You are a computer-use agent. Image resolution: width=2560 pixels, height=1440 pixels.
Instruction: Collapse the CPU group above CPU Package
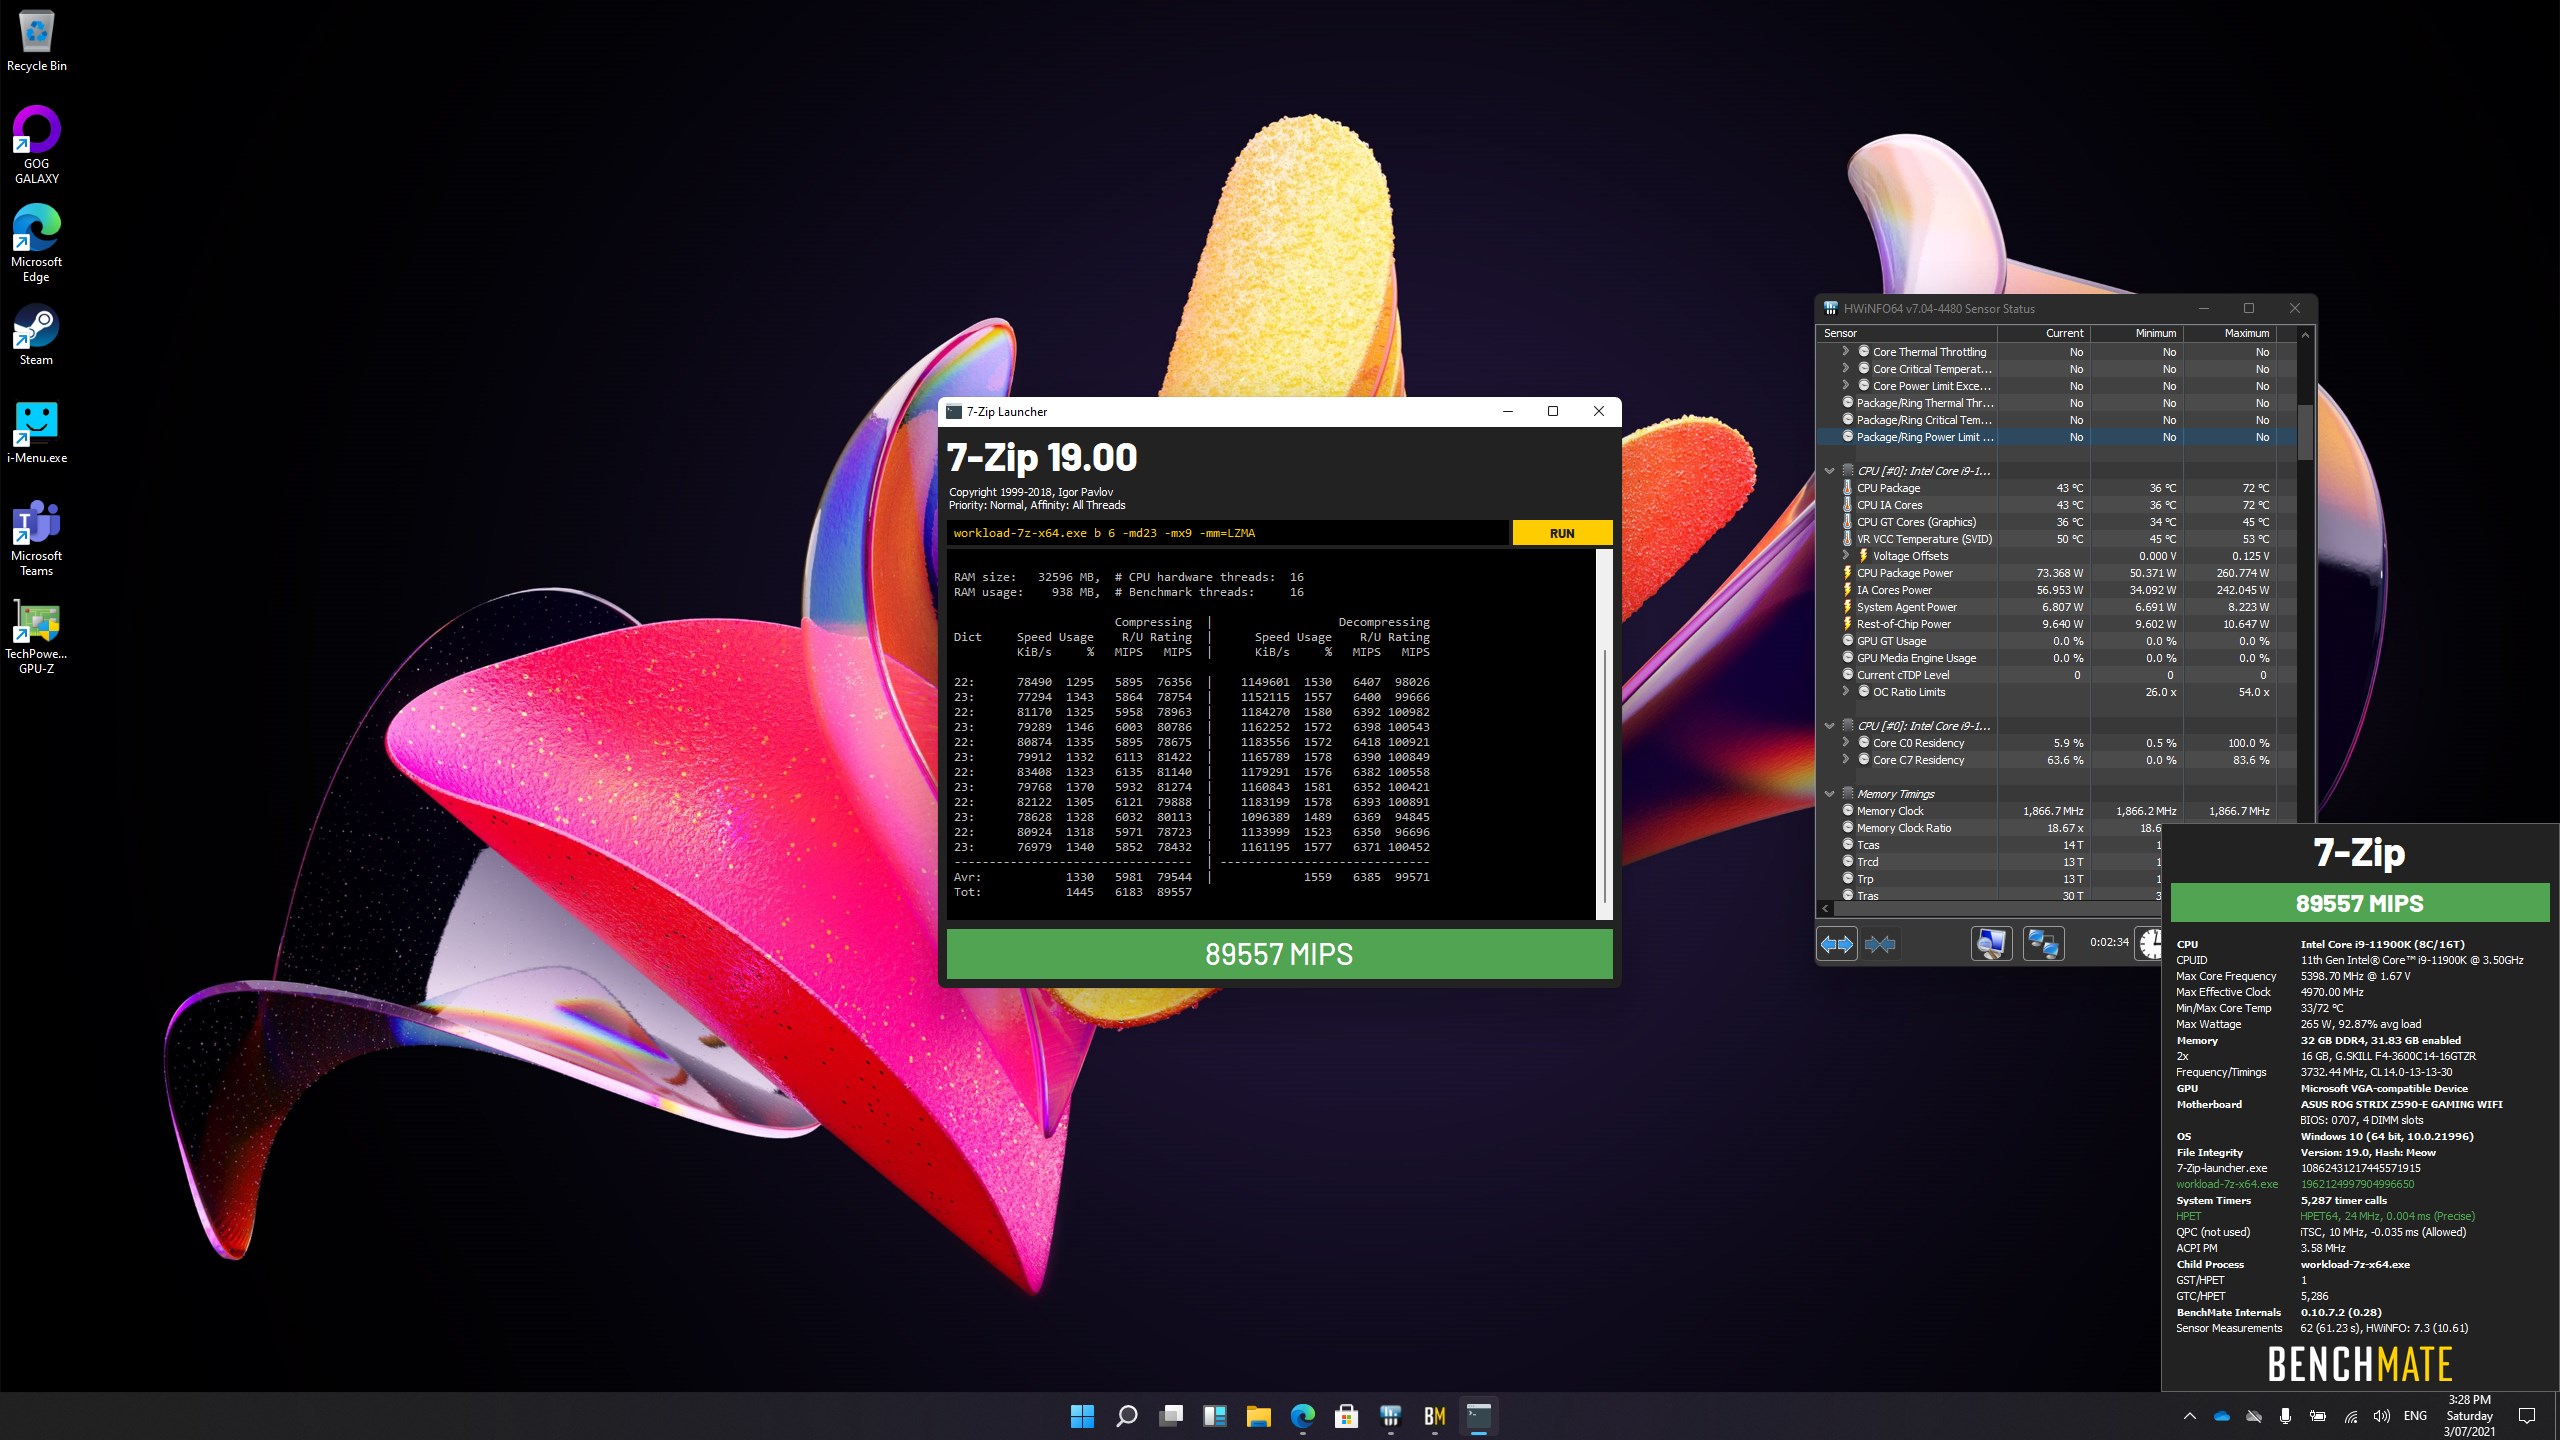(1829, 471)
